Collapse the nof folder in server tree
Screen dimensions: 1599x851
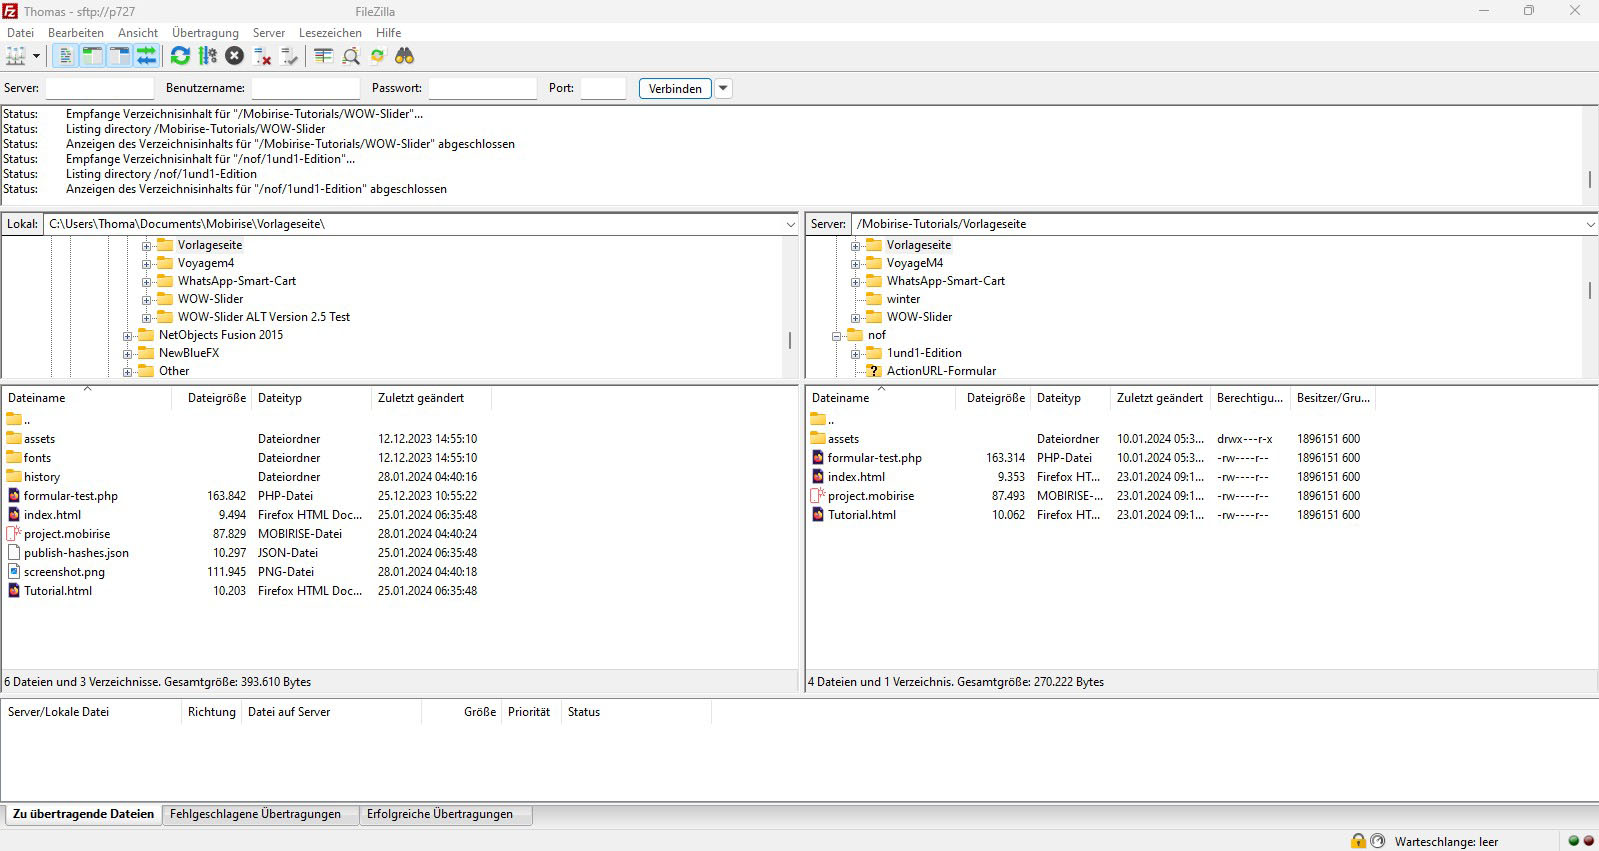(837, 336)
